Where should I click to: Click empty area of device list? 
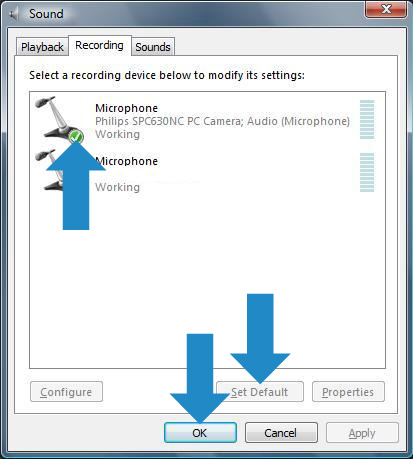pyautogui.click(x=207, y=280)
